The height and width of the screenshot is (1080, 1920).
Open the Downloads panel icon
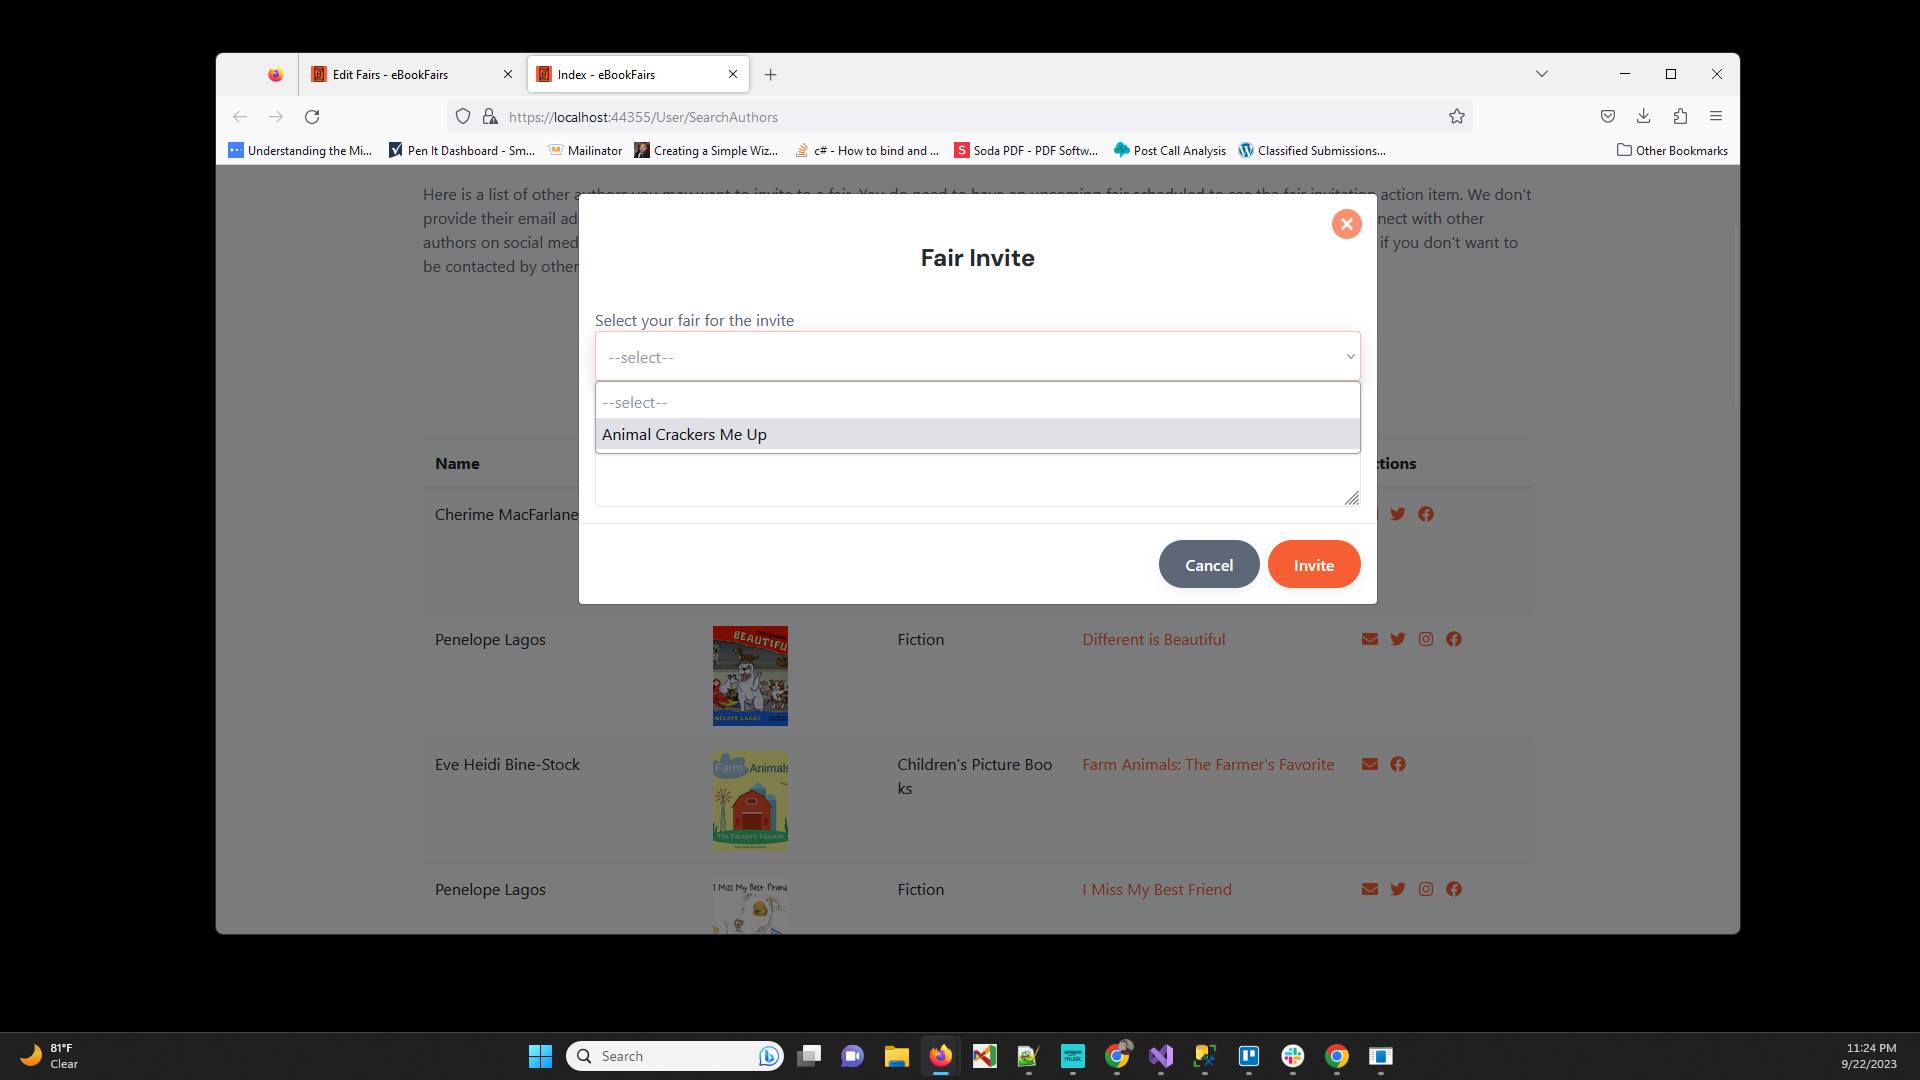1643,116
